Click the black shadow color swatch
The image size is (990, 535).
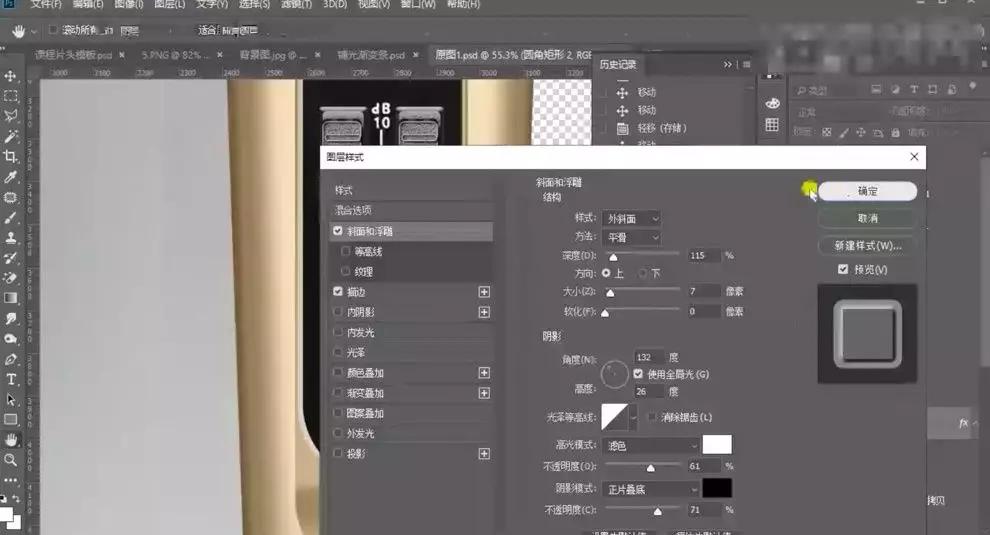coord(717,488)
